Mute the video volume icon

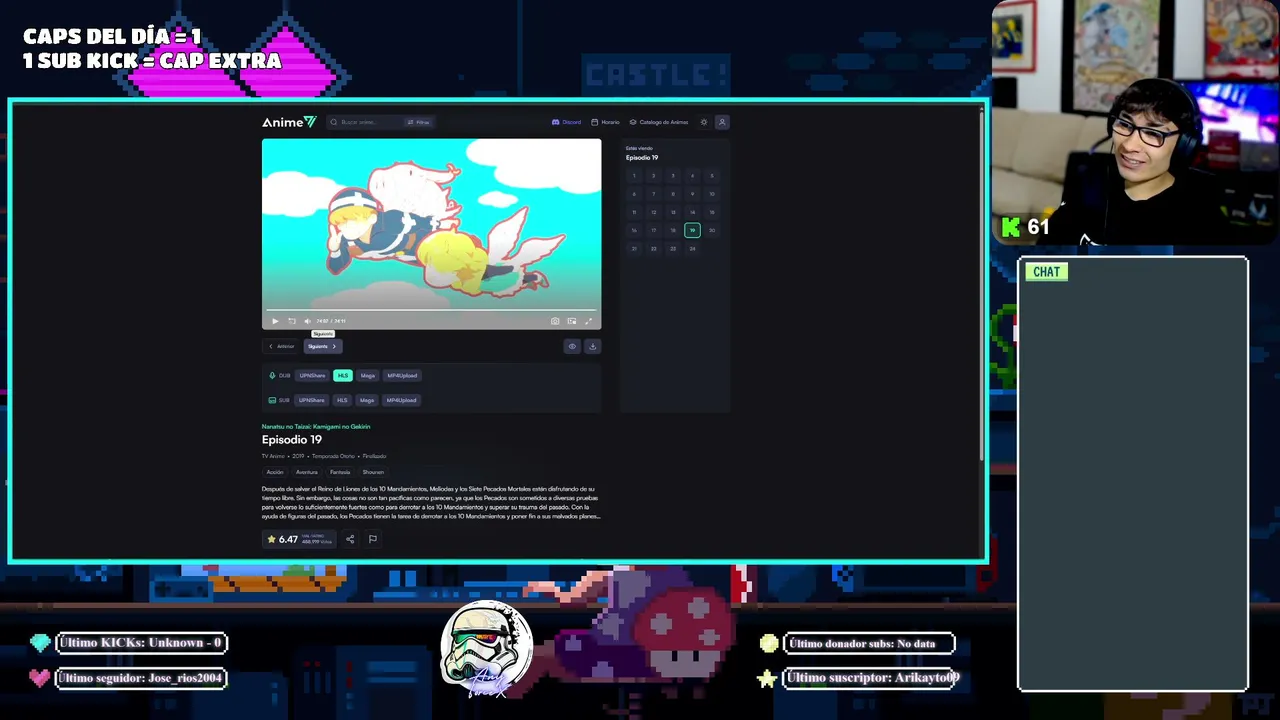(x=307, y=321)
